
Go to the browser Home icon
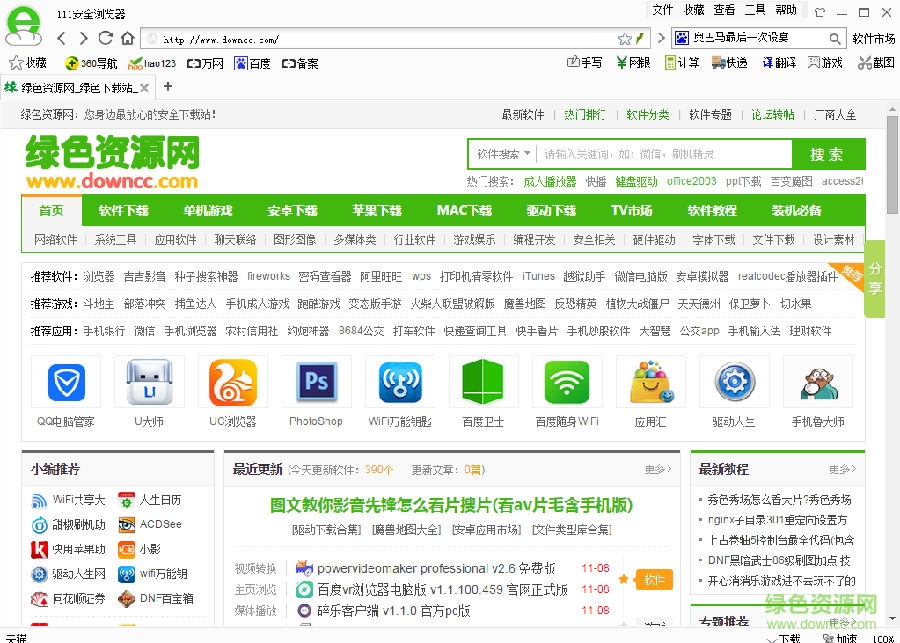pos(127,39)
